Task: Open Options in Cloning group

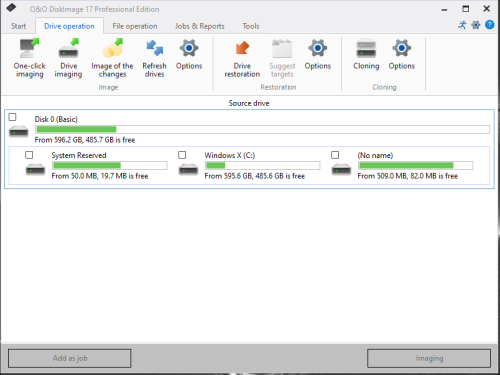Action: 402,54
